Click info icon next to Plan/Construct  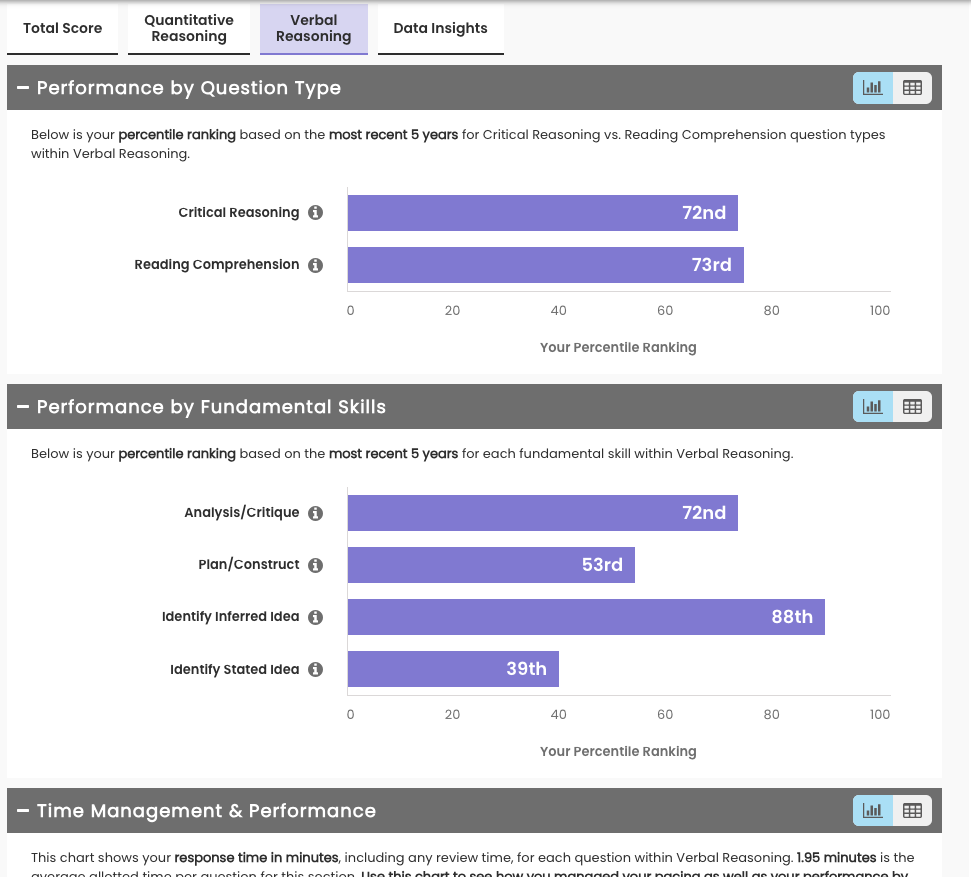316,565
